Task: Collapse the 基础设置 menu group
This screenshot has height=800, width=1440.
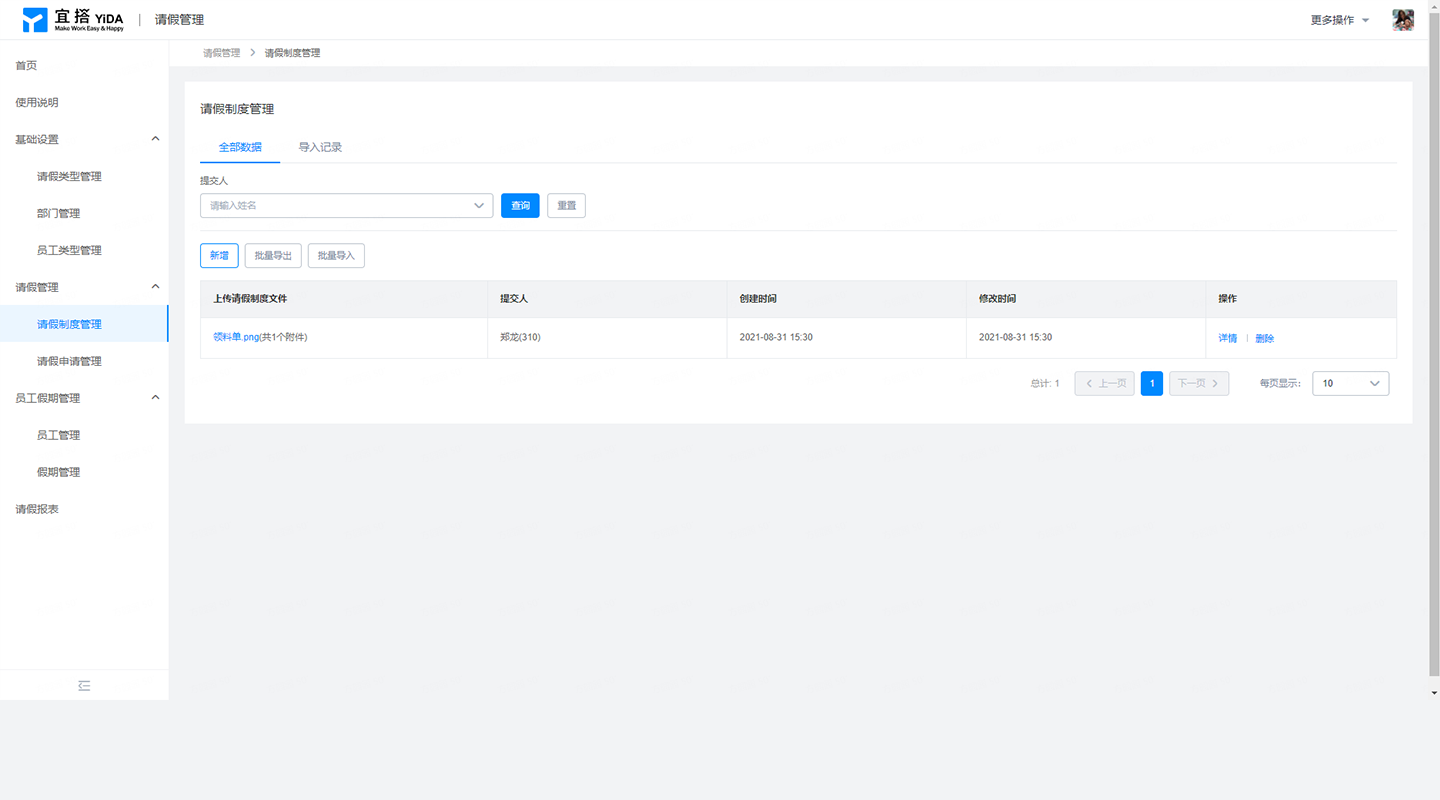Action: coord(155,139)
